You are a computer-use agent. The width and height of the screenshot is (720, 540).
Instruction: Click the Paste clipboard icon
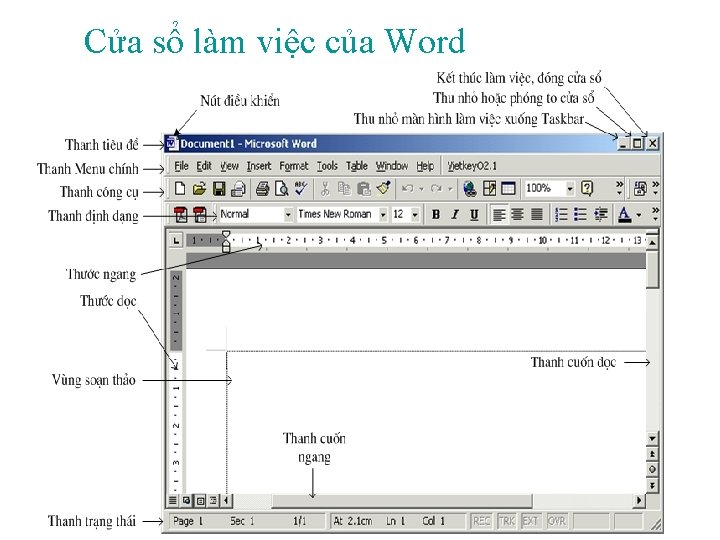(x=364, y=189)
